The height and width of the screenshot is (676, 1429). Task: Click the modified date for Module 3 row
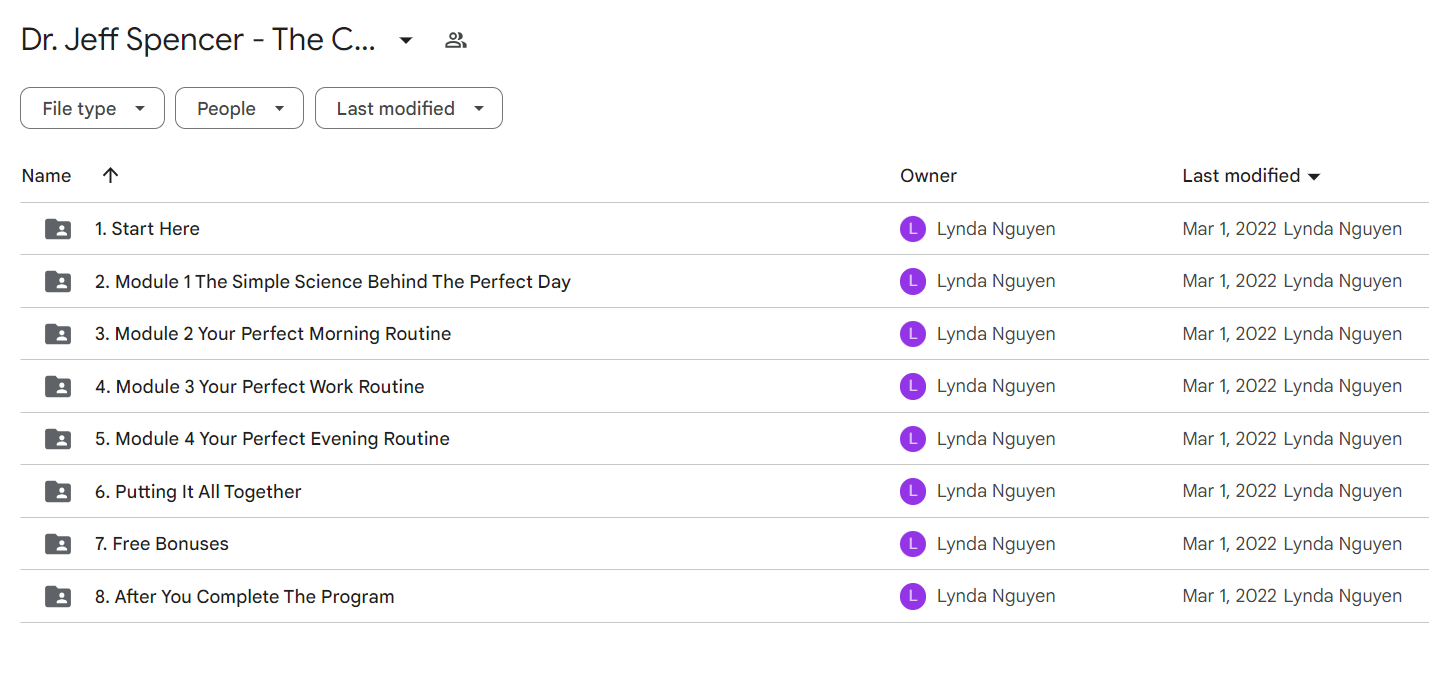point(1230,387)
